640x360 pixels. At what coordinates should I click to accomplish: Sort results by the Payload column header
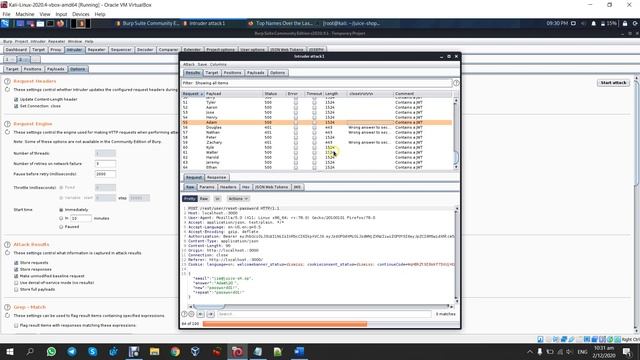click(x=233, y=94)
